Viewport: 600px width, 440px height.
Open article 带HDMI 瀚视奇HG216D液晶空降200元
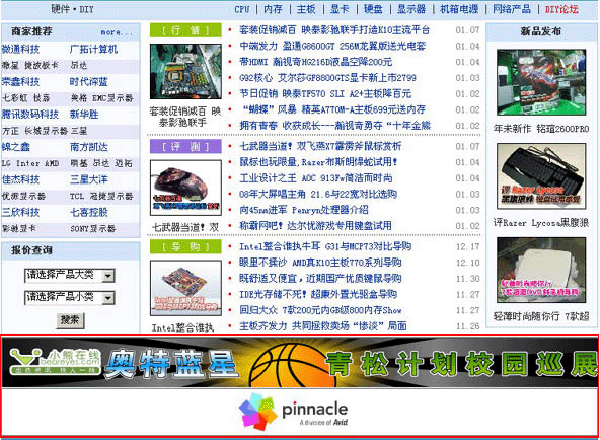click(316, 62)
